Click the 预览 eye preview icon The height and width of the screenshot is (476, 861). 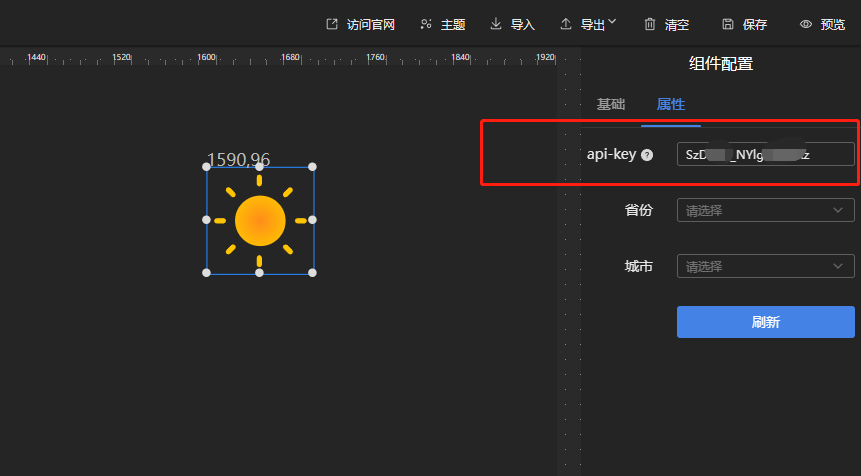[806, 24]
